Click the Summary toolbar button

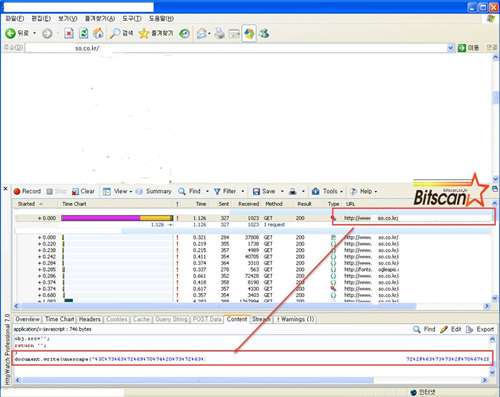click(x=154, y=191)
